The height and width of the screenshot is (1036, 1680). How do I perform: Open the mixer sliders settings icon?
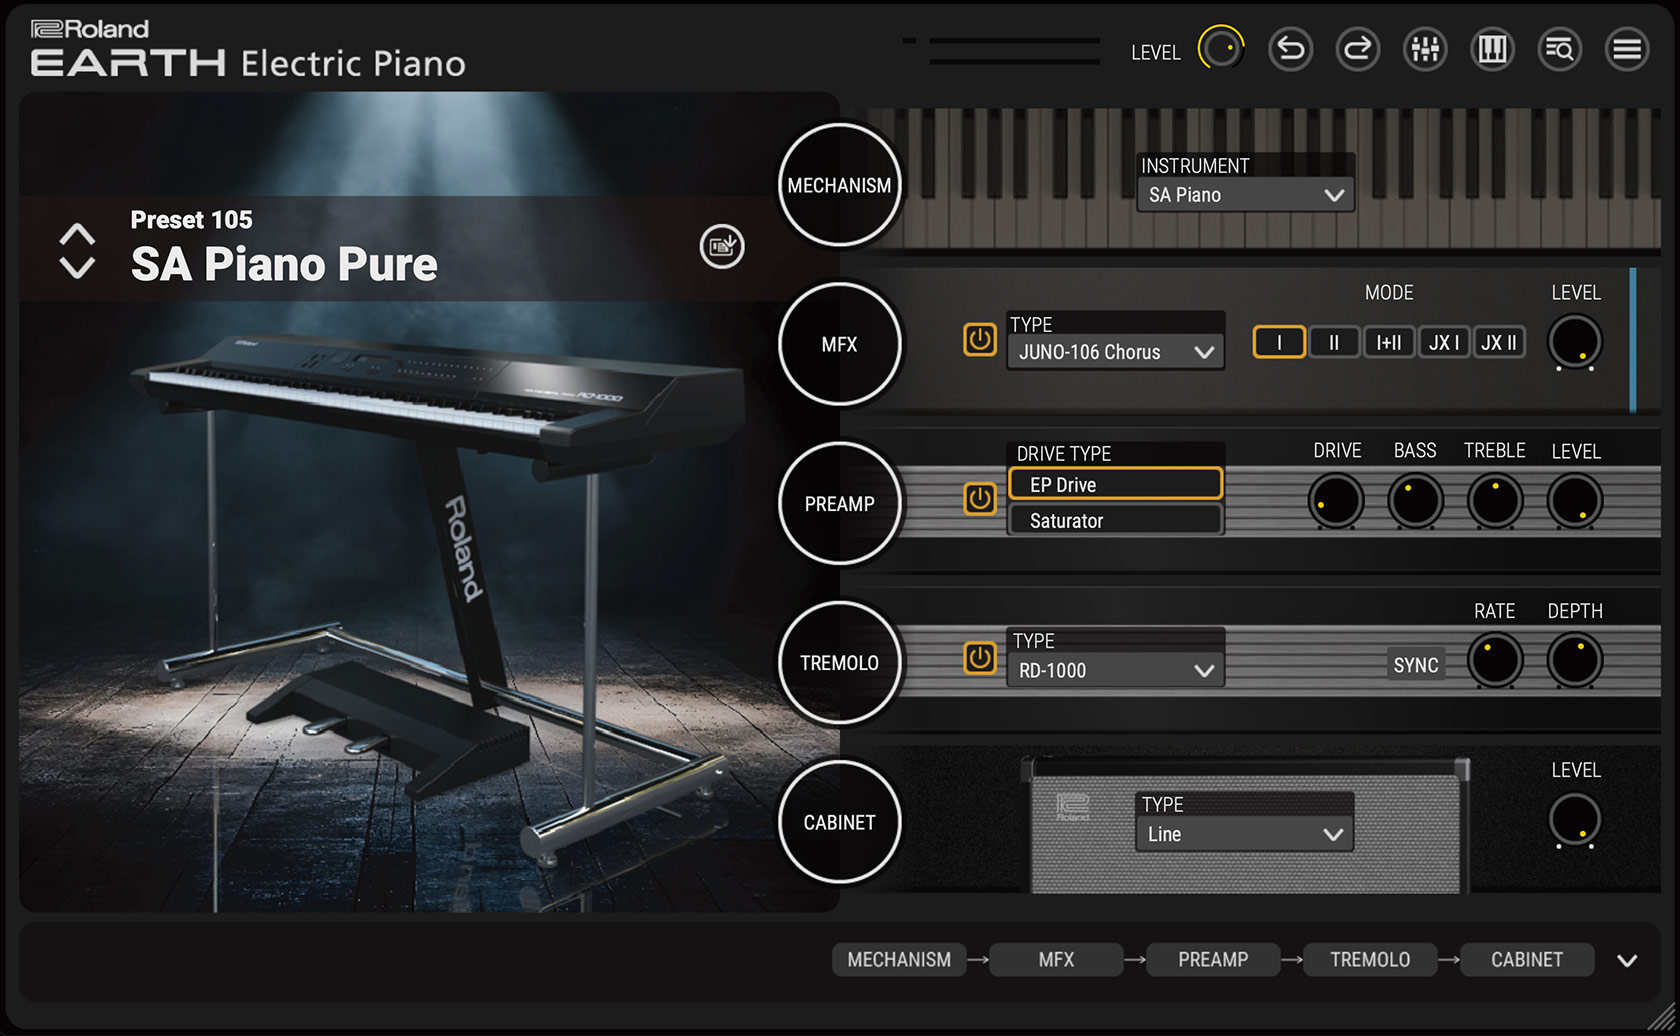(x=1425, y=49)
